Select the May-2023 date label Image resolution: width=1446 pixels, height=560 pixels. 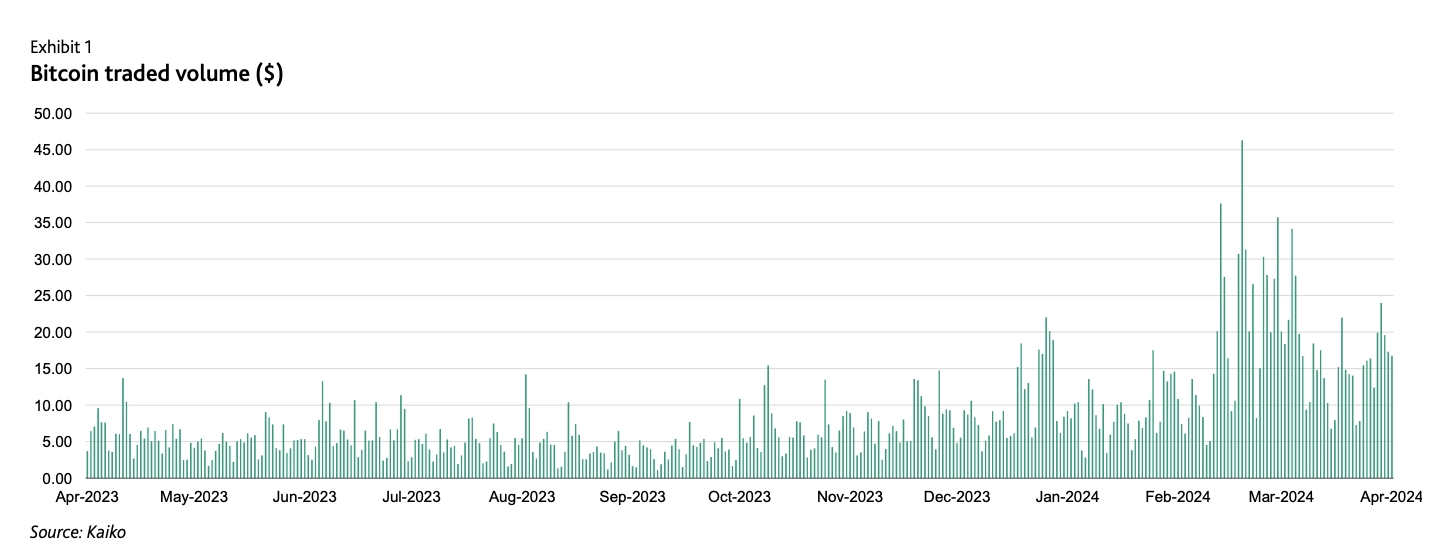coord(194,497)
